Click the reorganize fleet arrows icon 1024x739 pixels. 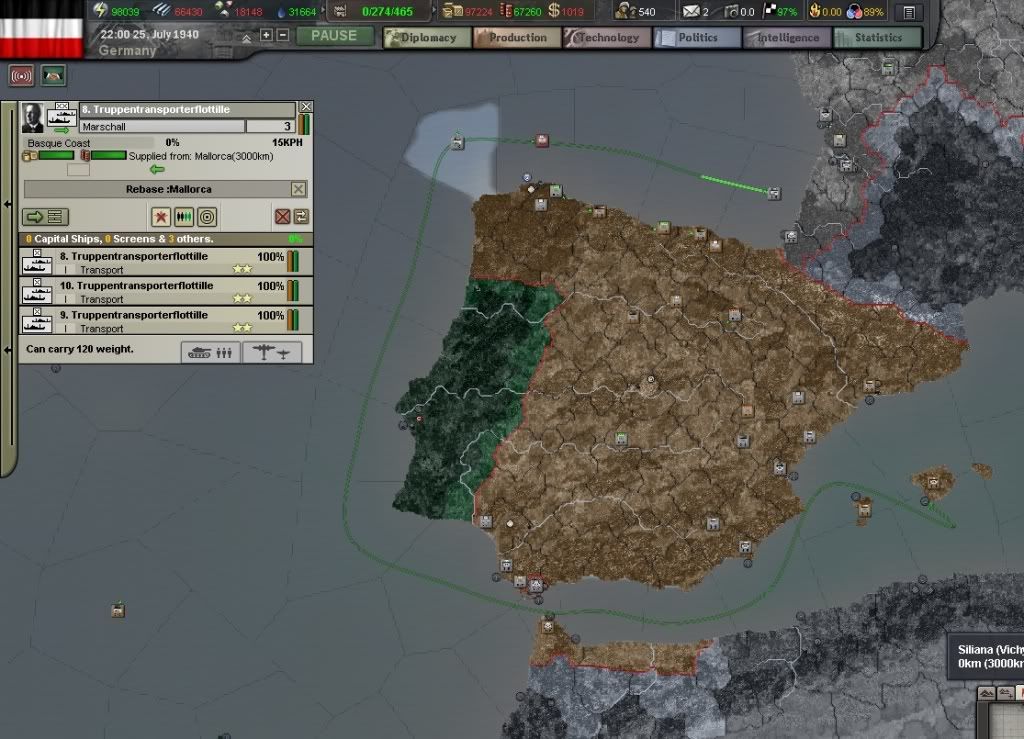click(301, 217)
